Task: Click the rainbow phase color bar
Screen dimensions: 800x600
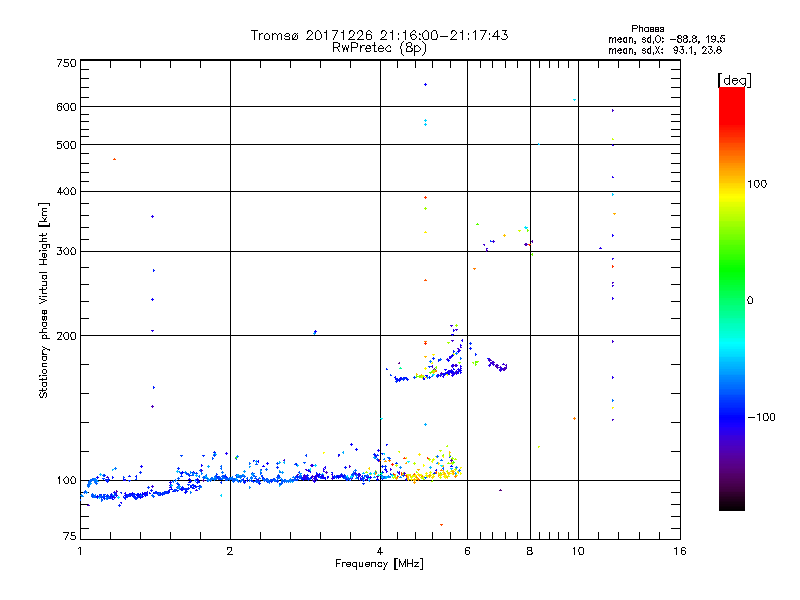Action: click(x=732, y=299)
